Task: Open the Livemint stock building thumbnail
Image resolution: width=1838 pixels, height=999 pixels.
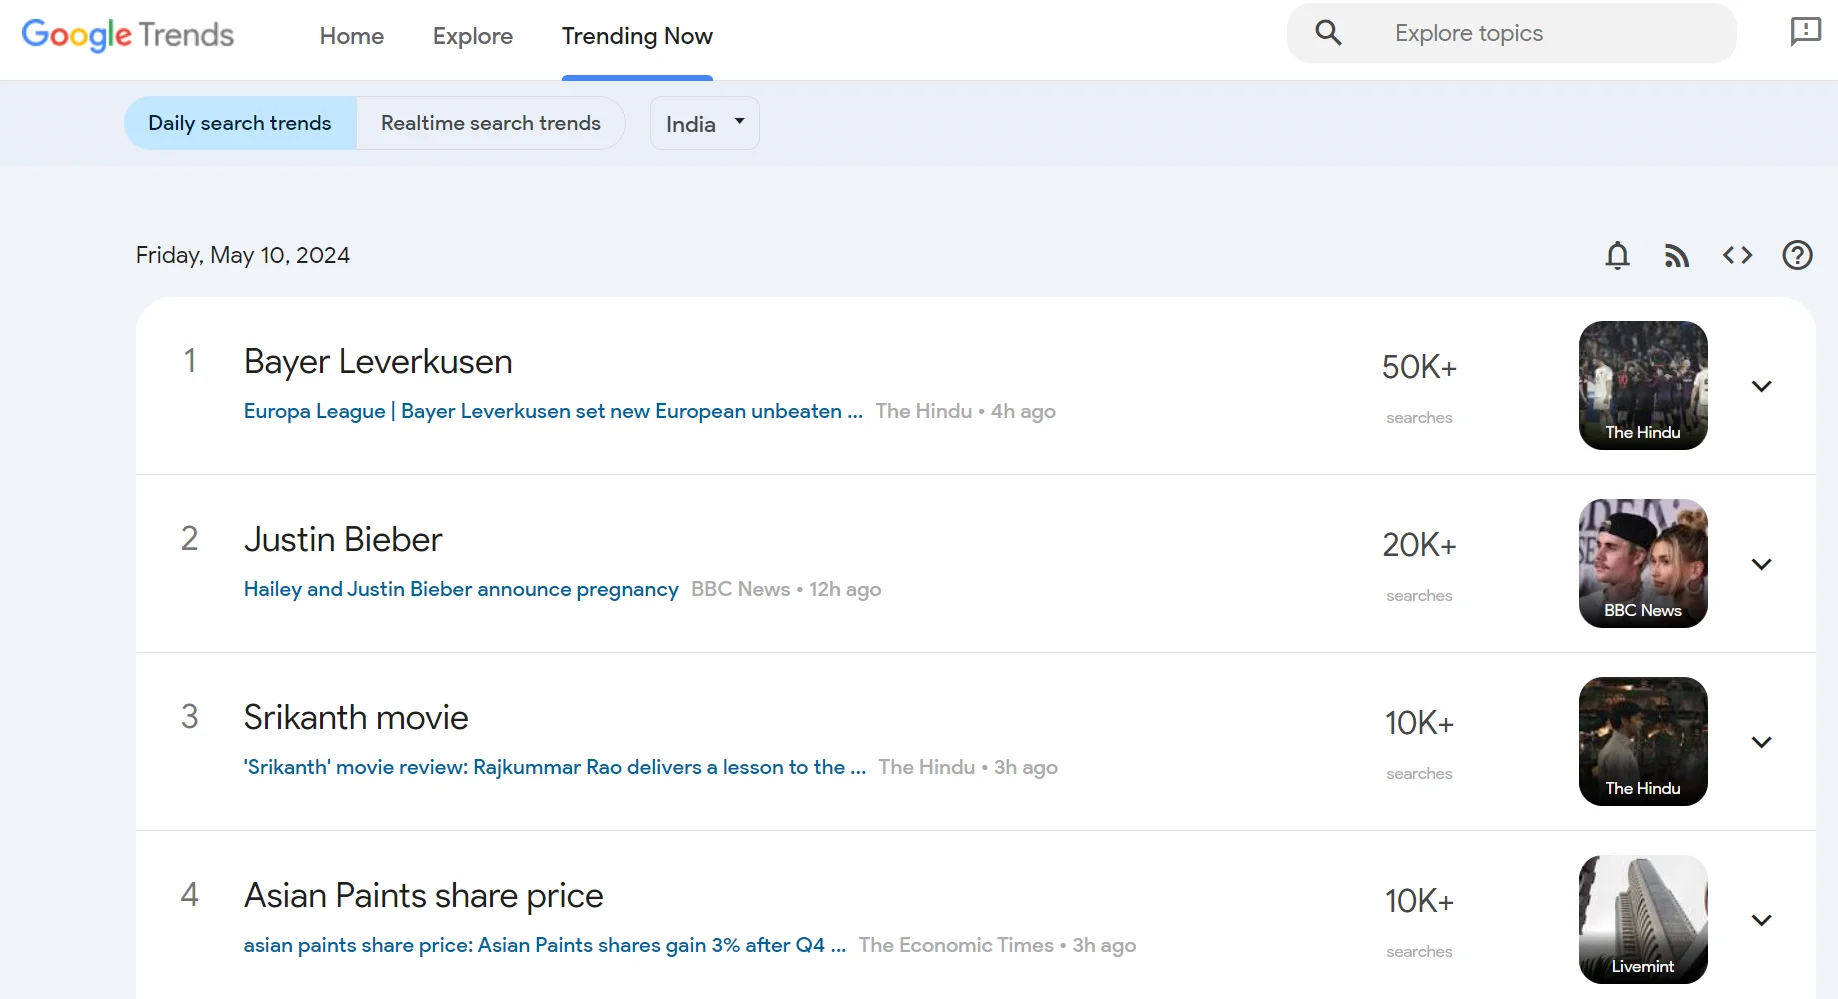Action: 1643,919
